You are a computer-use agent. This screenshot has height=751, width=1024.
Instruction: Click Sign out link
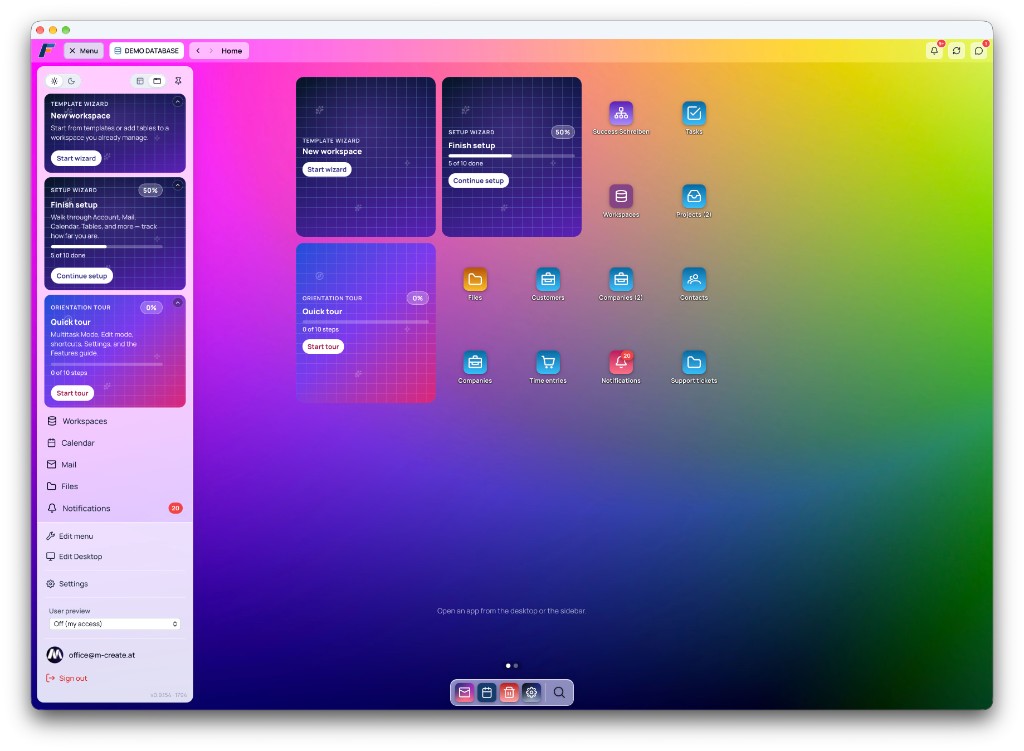click(67, 678)
